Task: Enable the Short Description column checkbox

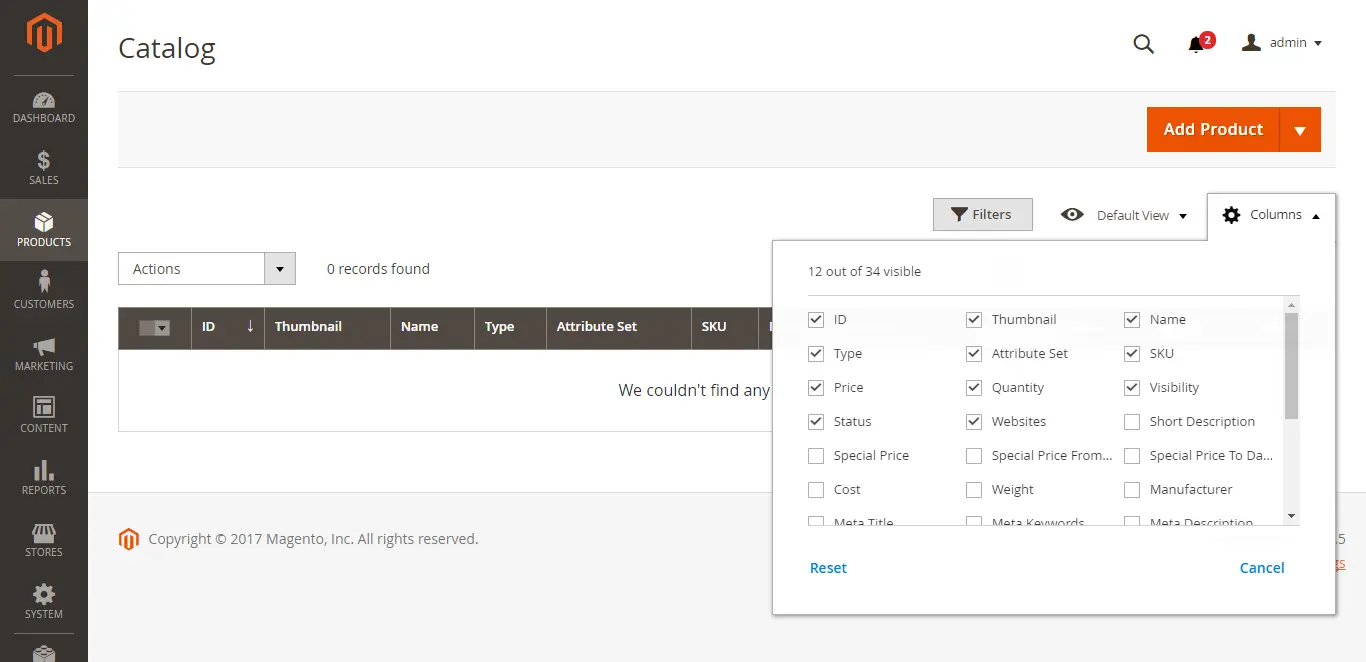Action: tap(1132, 422)
